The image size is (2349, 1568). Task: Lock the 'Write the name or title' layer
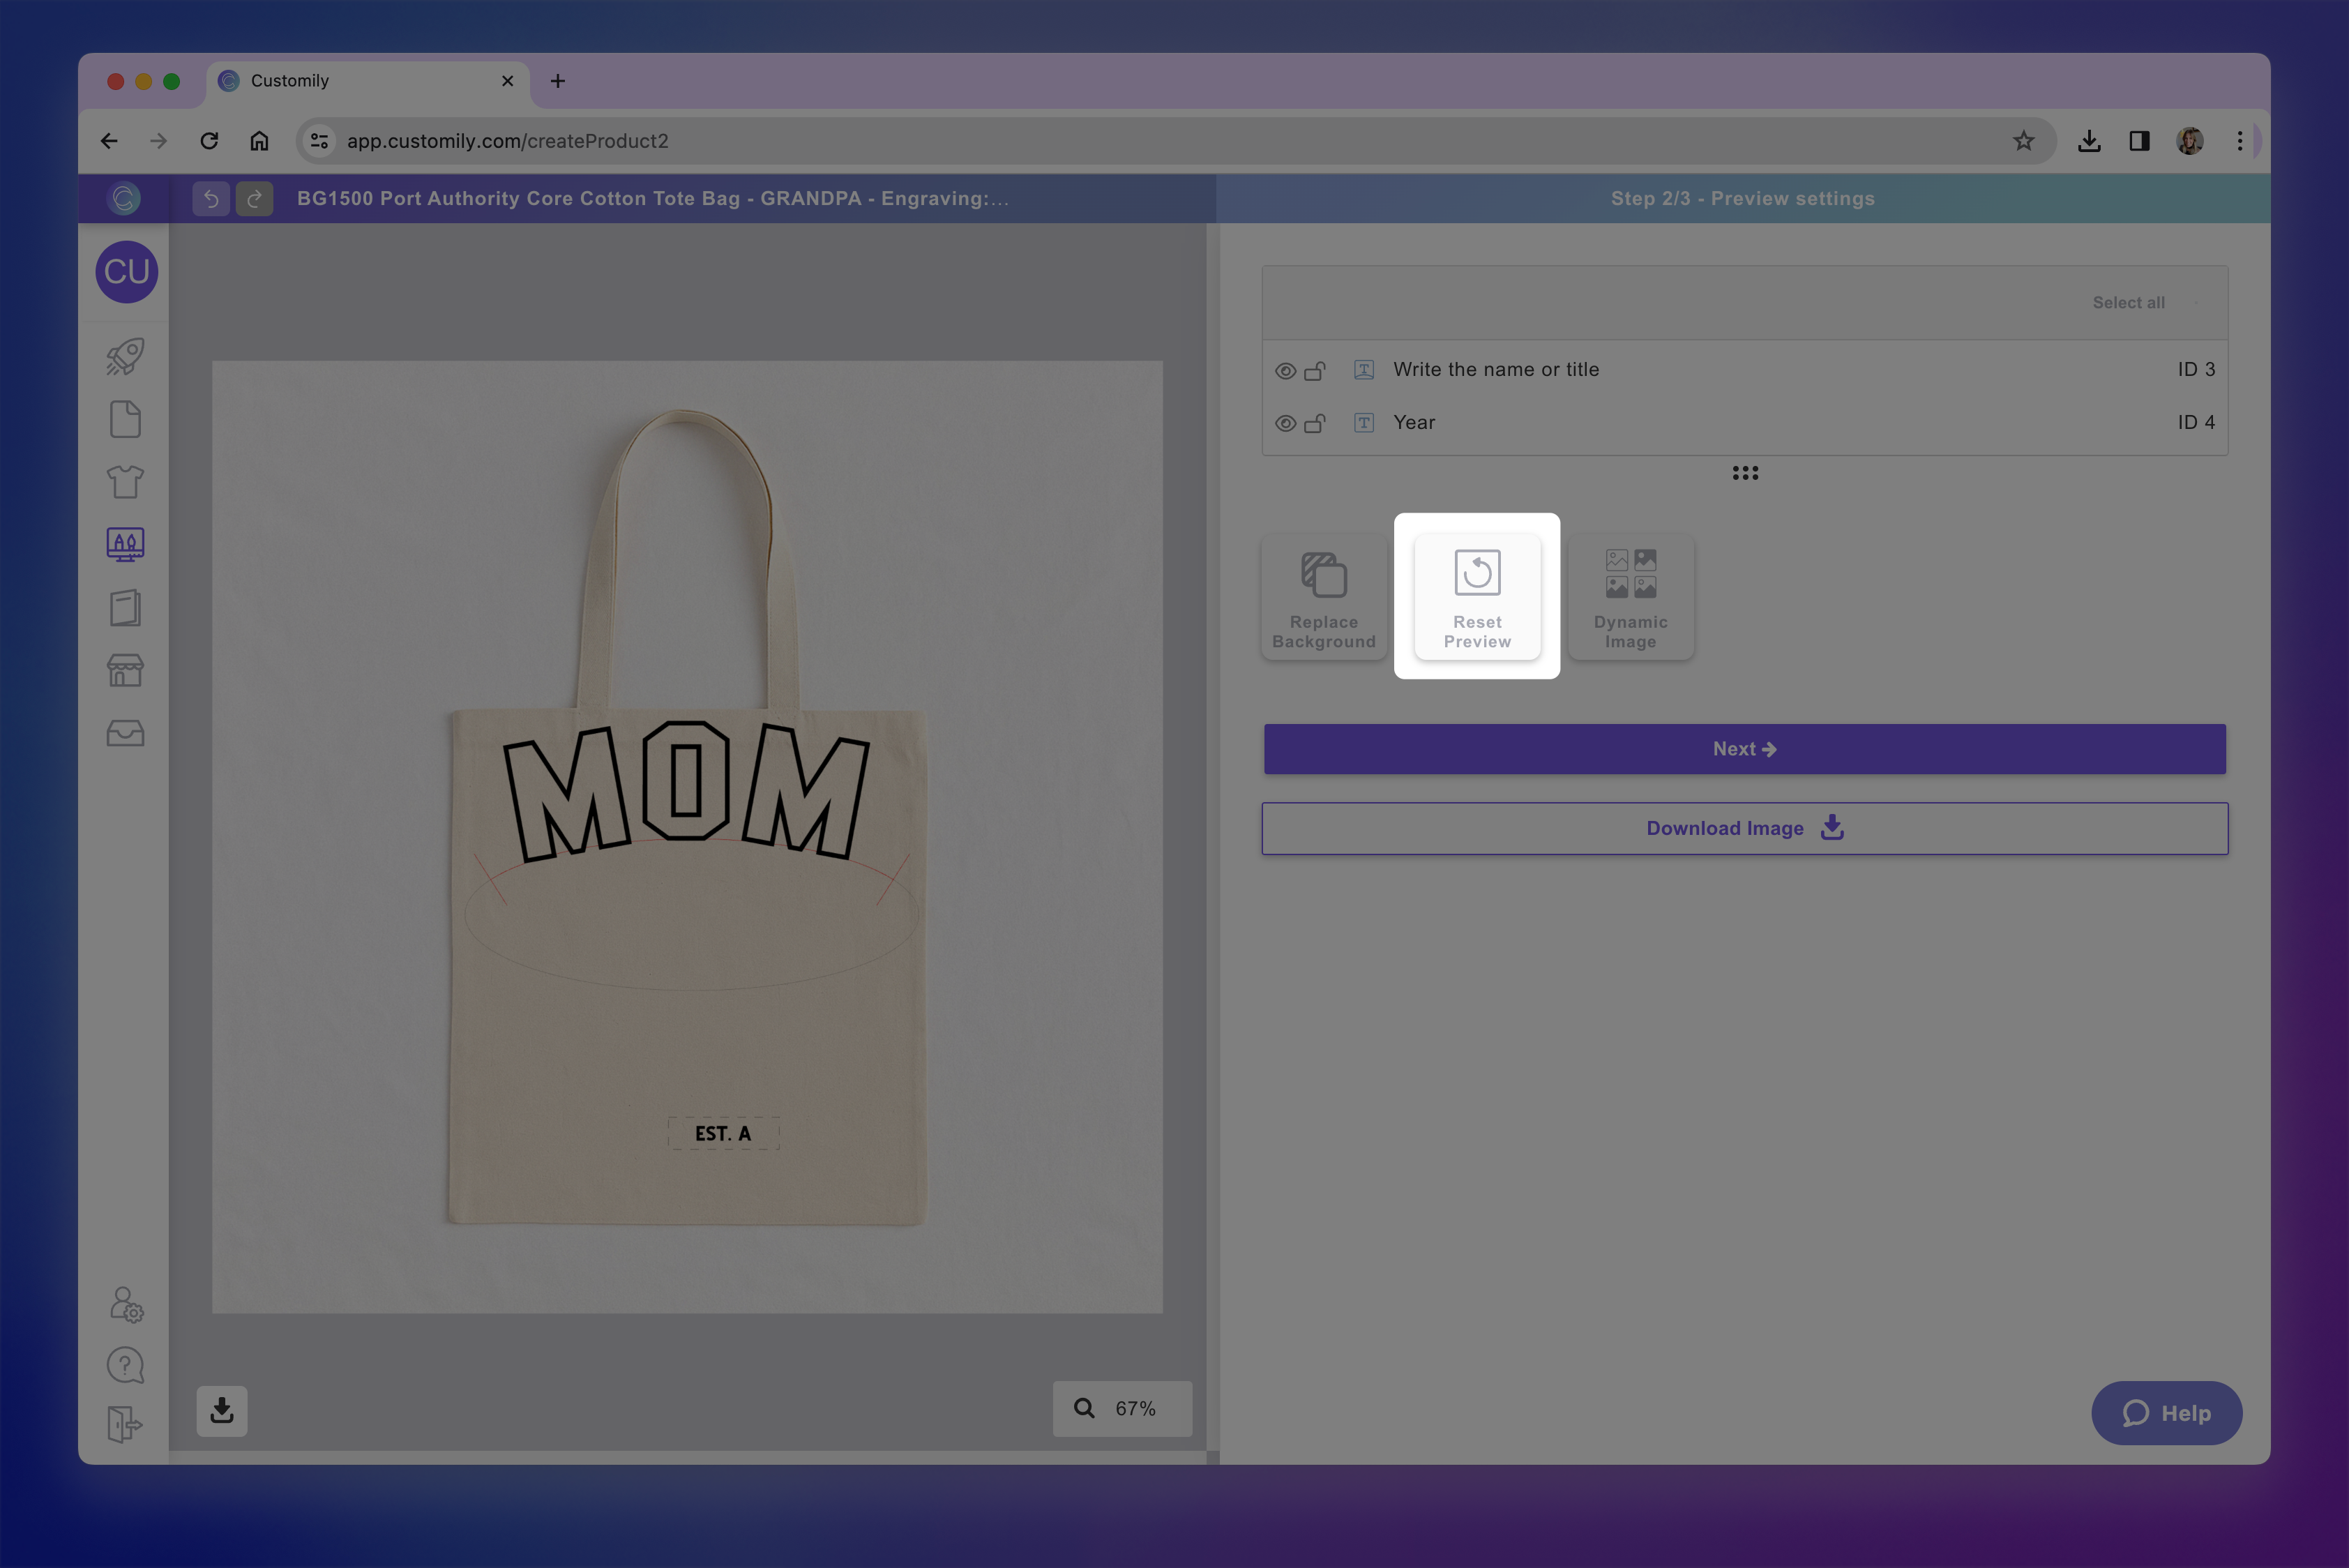(1315, 371)
